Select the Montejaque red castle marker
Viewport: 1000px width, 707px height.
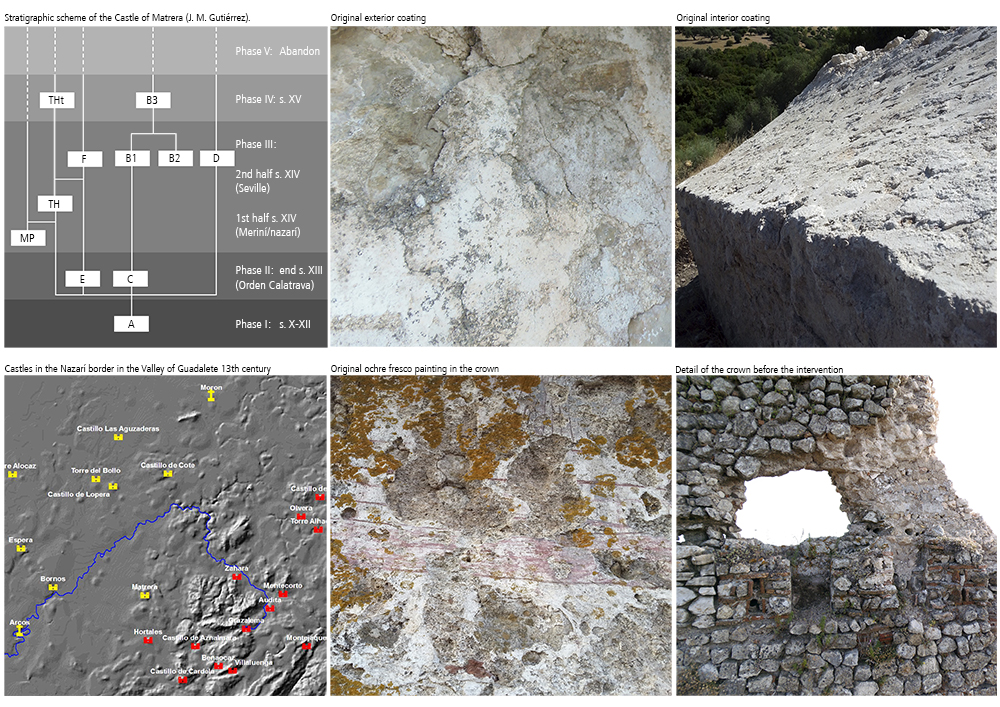click(306, 646)
